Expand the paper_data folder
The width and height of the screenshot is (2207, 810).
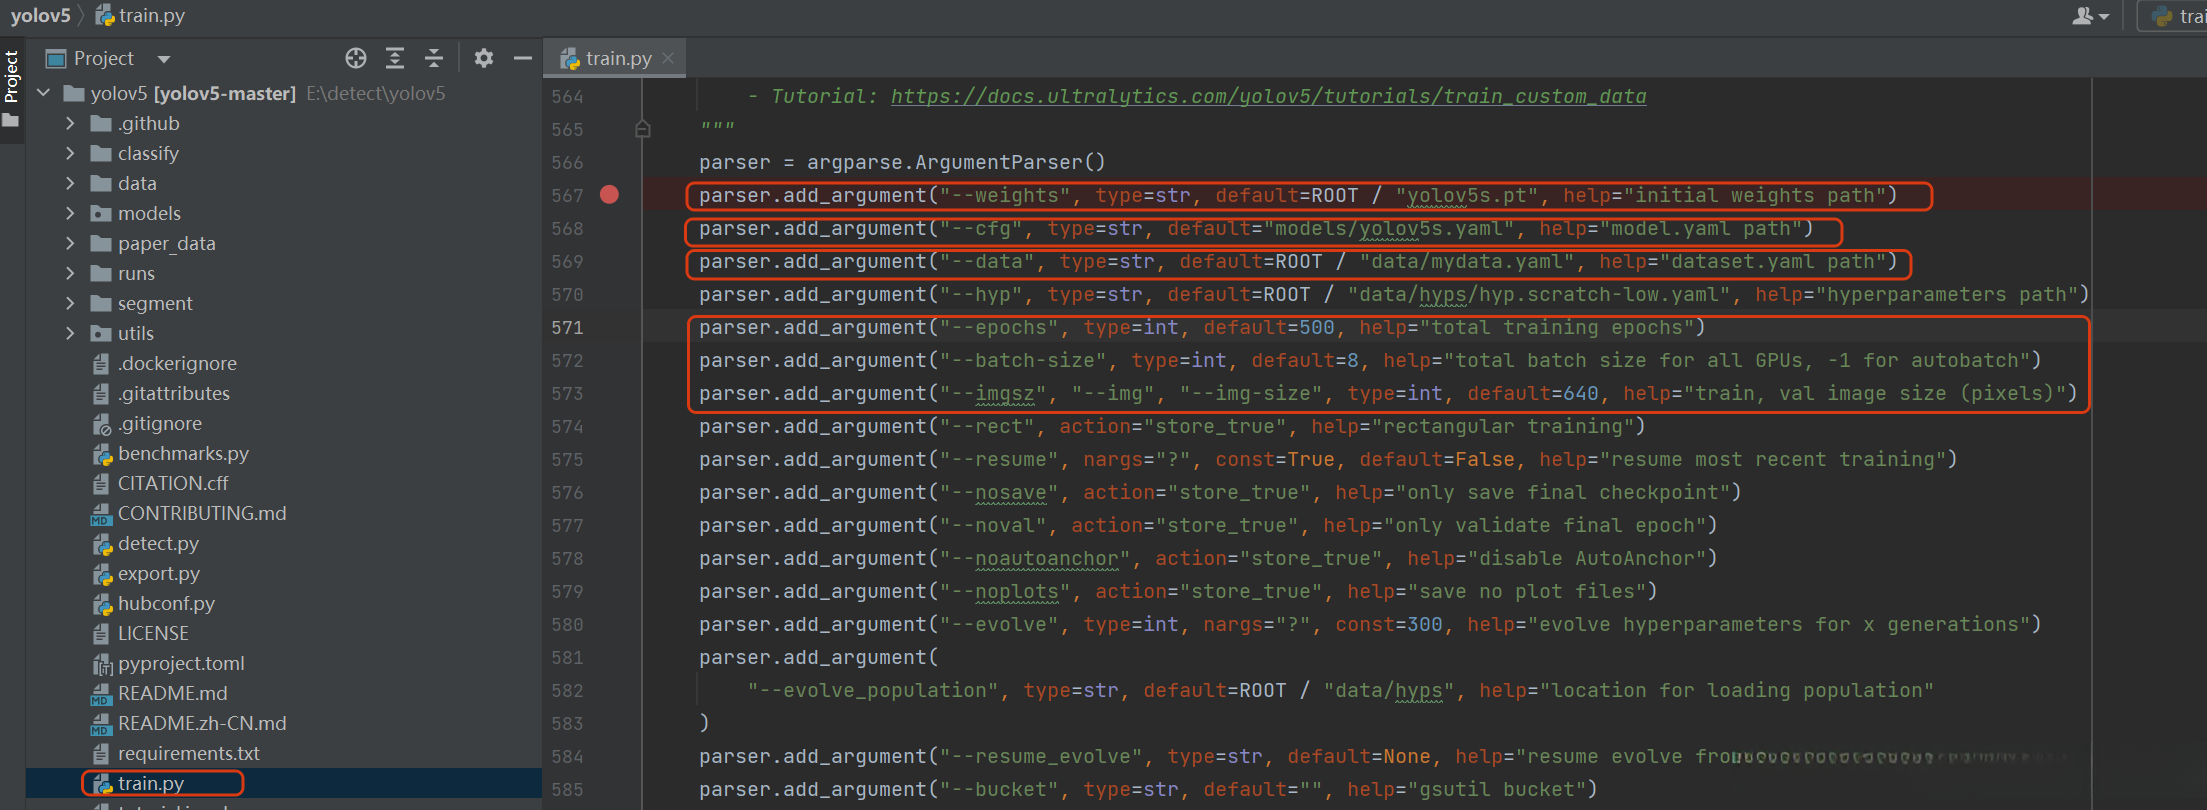pyautogui.click(x=70, y=243)
